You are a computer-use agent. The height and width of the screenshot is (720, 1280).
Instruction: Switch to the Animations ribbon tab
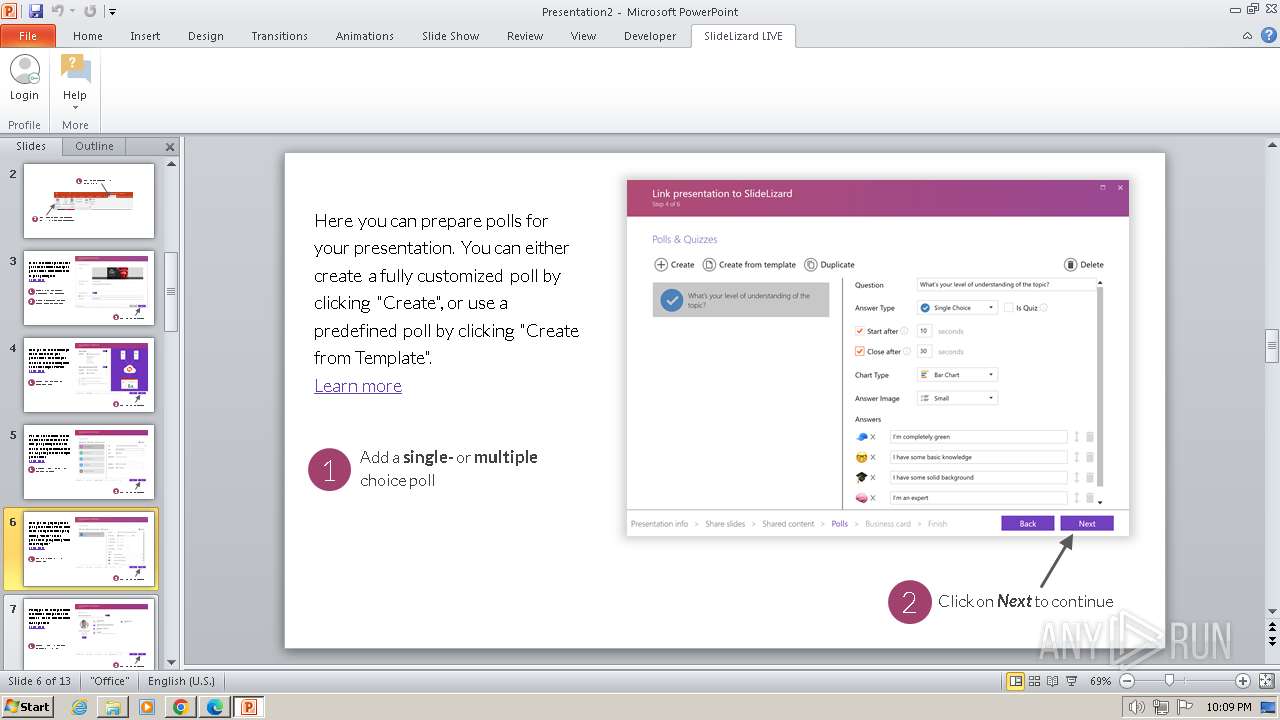pyautogui.click(x=365, y=36)
